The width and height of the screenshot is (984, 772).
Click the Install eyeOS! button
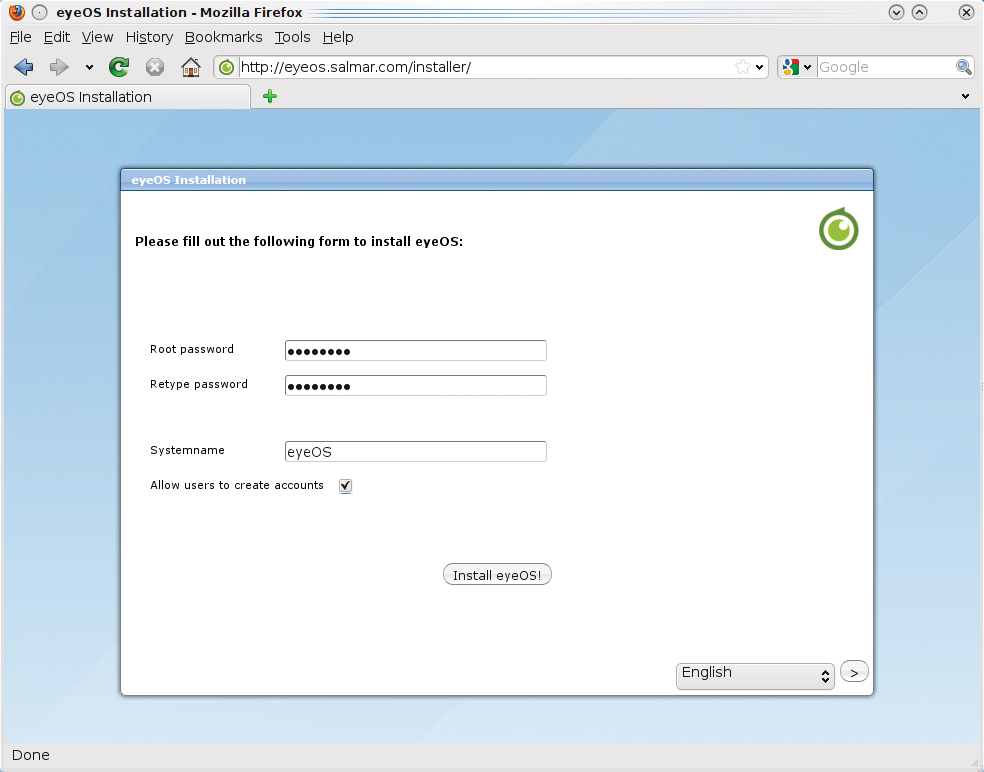pos(497,574)
